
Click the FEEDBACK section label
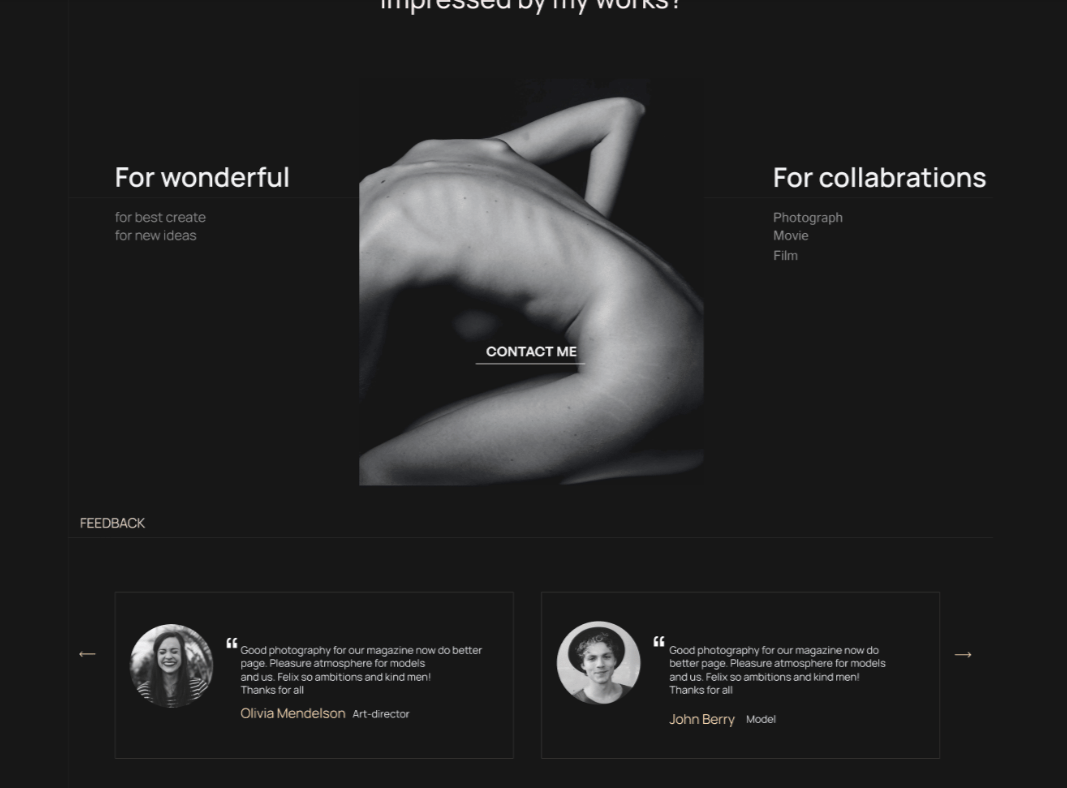tap(112, 523)
